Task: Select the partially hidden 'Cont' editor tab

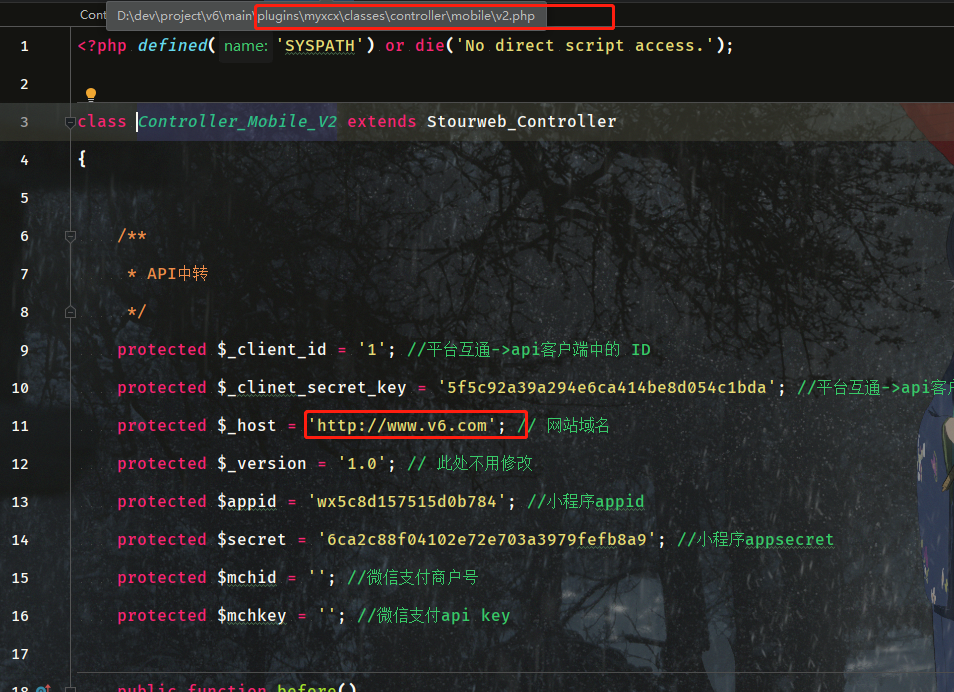Action: [x=92, y=15]
